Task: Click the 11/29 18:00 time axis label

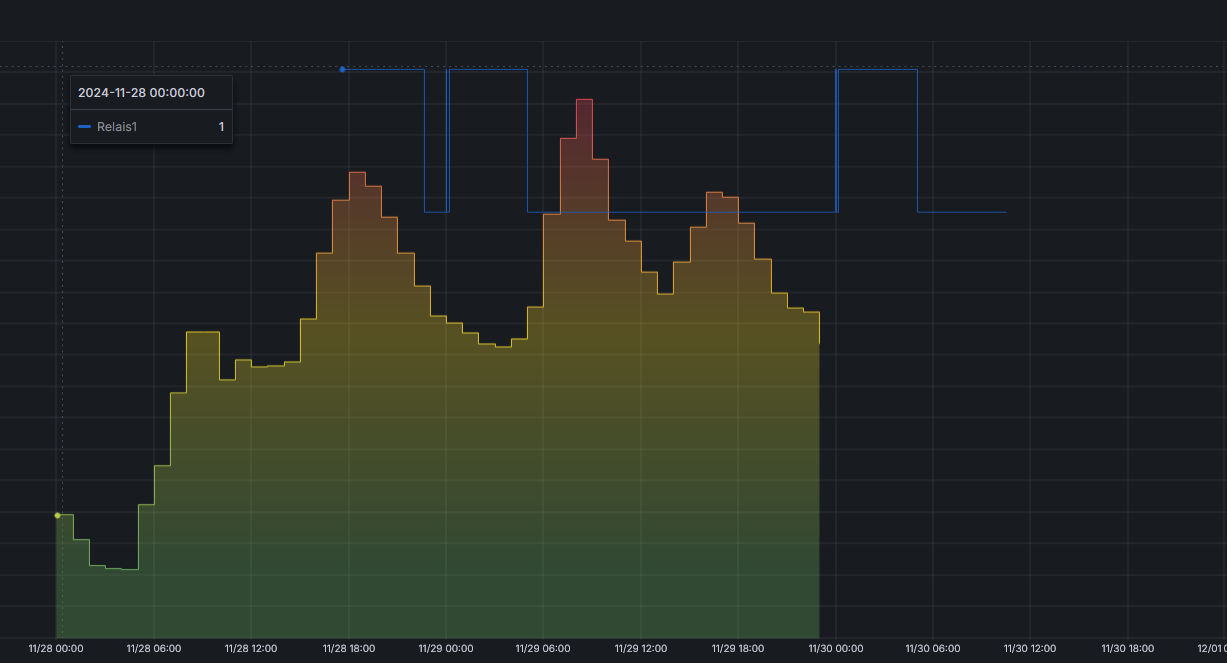Action: [x=738, y=649]
